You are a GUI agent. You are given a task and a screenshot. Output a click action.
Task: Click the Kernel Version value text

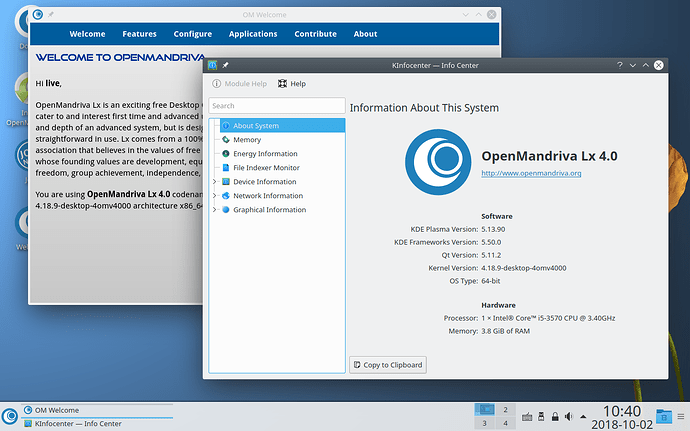524,268
